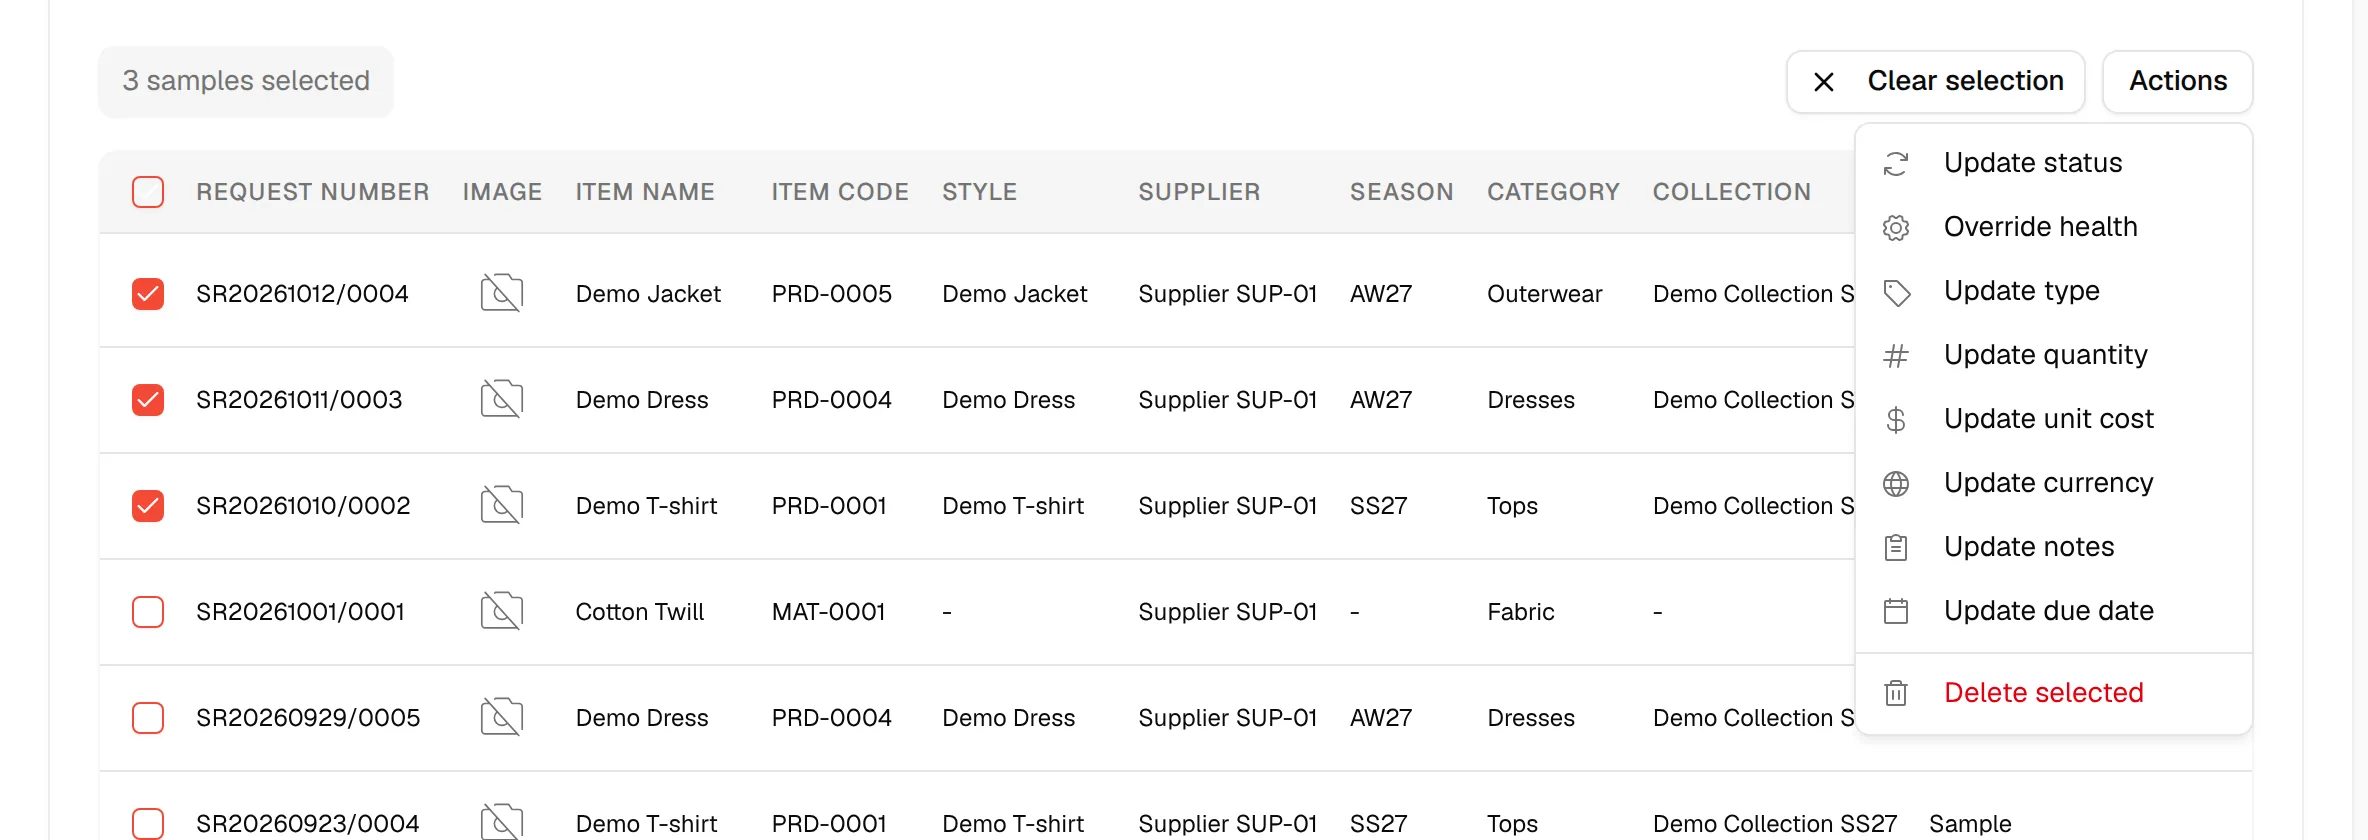
Task: Choose Update status from the menu
Action: pyautogui.click(x=2054, y=163)
